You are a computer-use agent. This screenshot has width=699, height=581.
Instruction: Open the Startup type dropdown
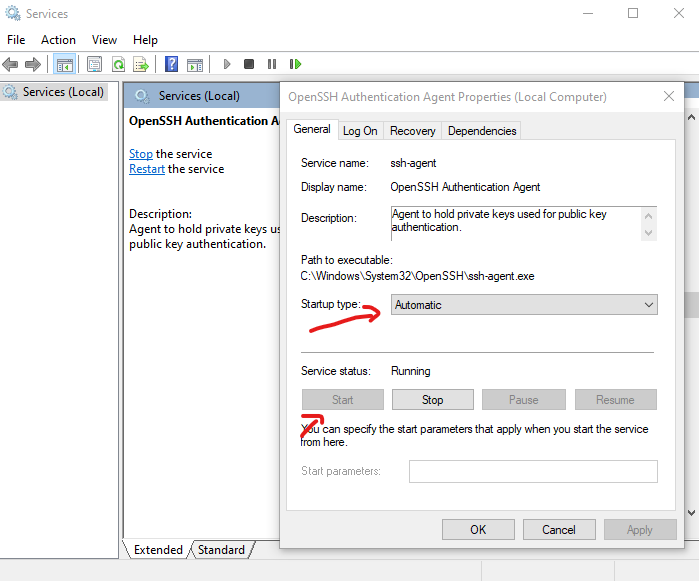524,305
